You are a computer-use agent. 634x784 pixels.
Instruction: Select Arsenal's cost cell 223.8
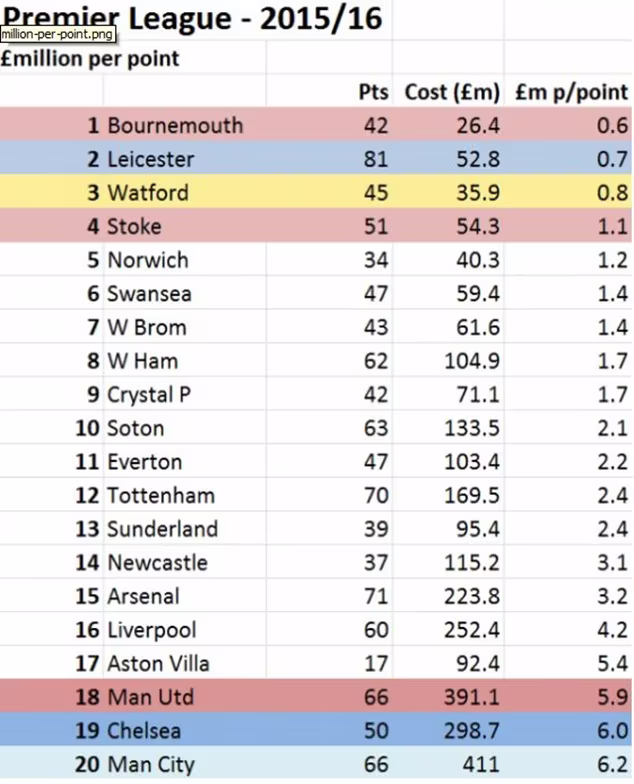(472, 596)
